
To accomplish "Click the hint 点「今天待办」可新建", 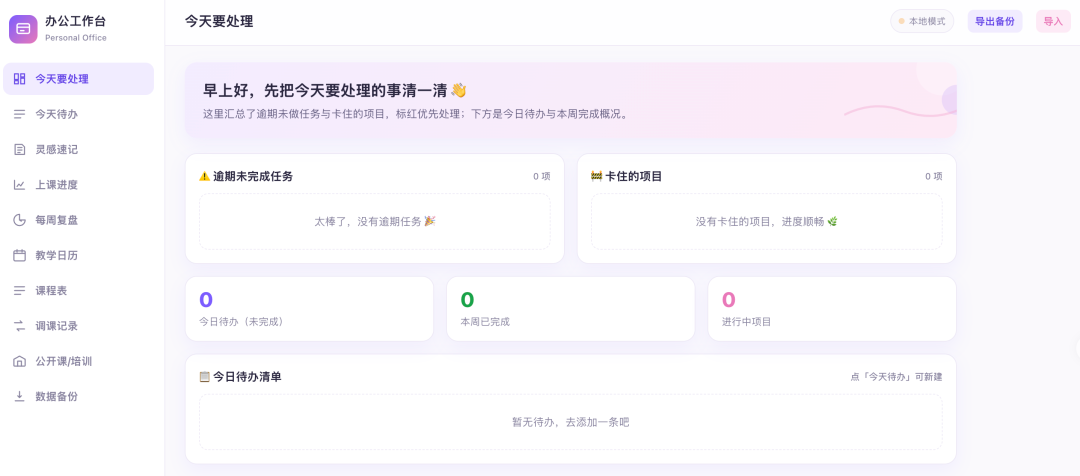I will click(896, 377).
